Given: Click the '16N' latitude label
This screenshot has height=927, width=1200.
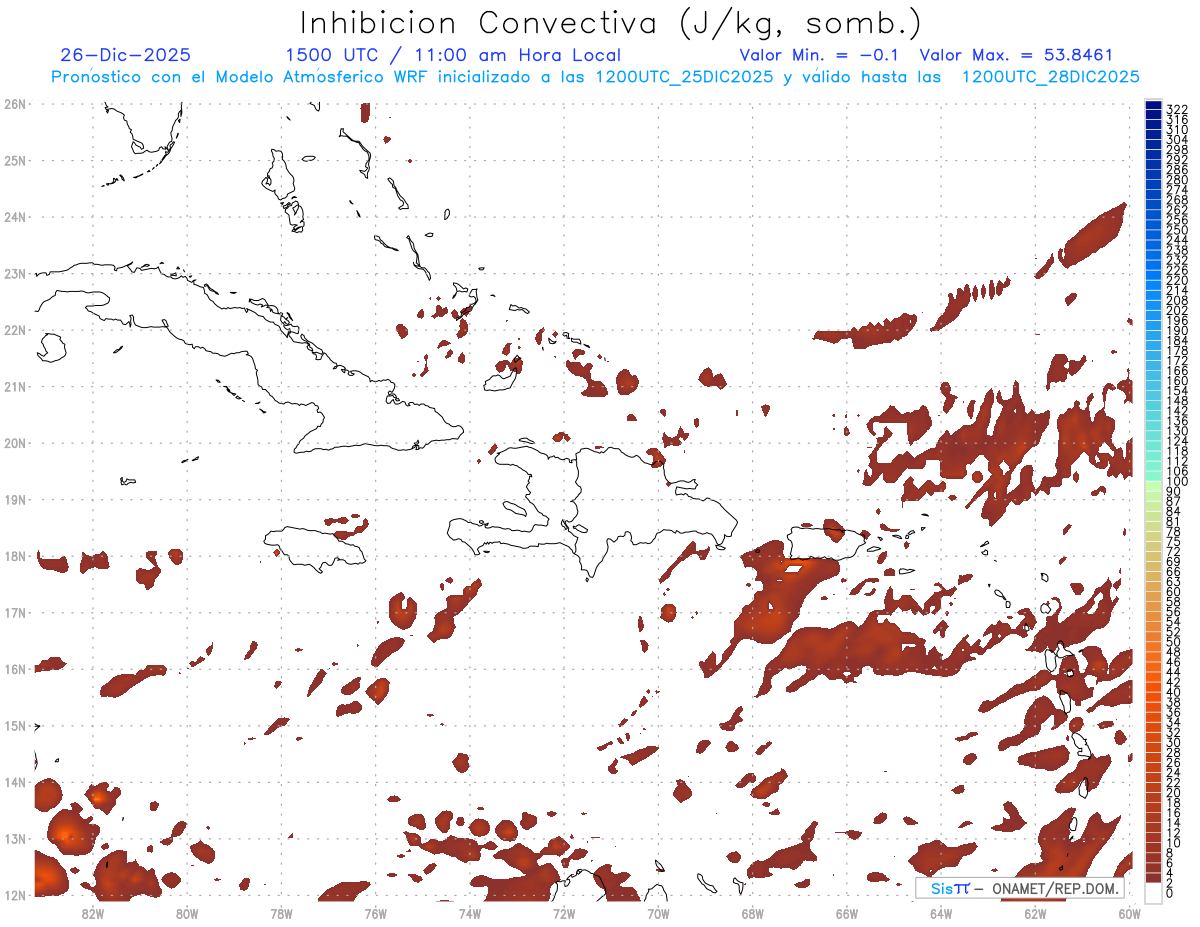Looking at the screenshot, I should pos(15,669).
